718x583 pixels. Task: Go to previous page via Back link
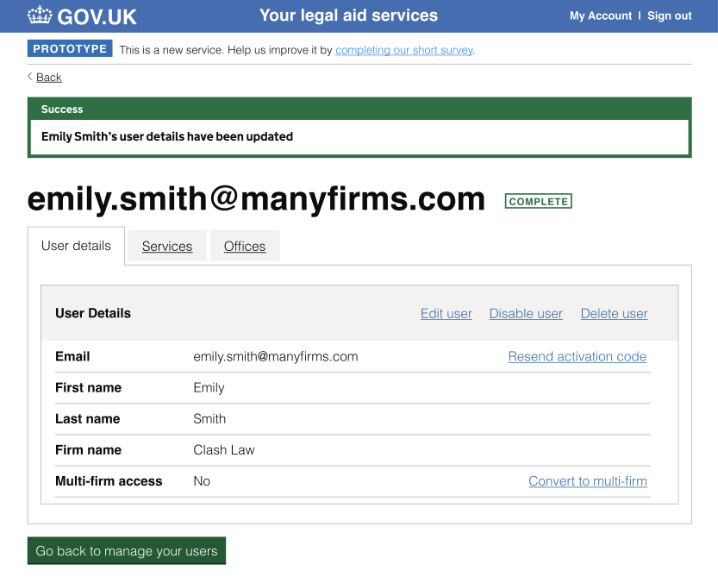coord(48,77)
